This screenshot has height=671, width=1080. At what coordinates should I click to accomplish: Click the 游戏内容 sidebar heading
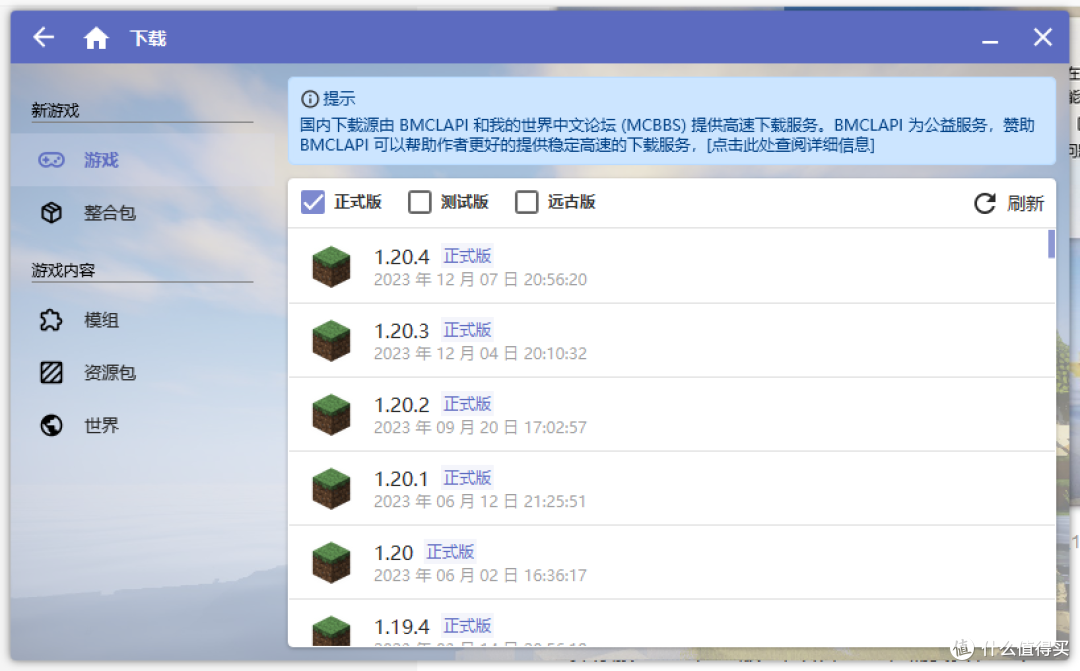tap(63, 270)
